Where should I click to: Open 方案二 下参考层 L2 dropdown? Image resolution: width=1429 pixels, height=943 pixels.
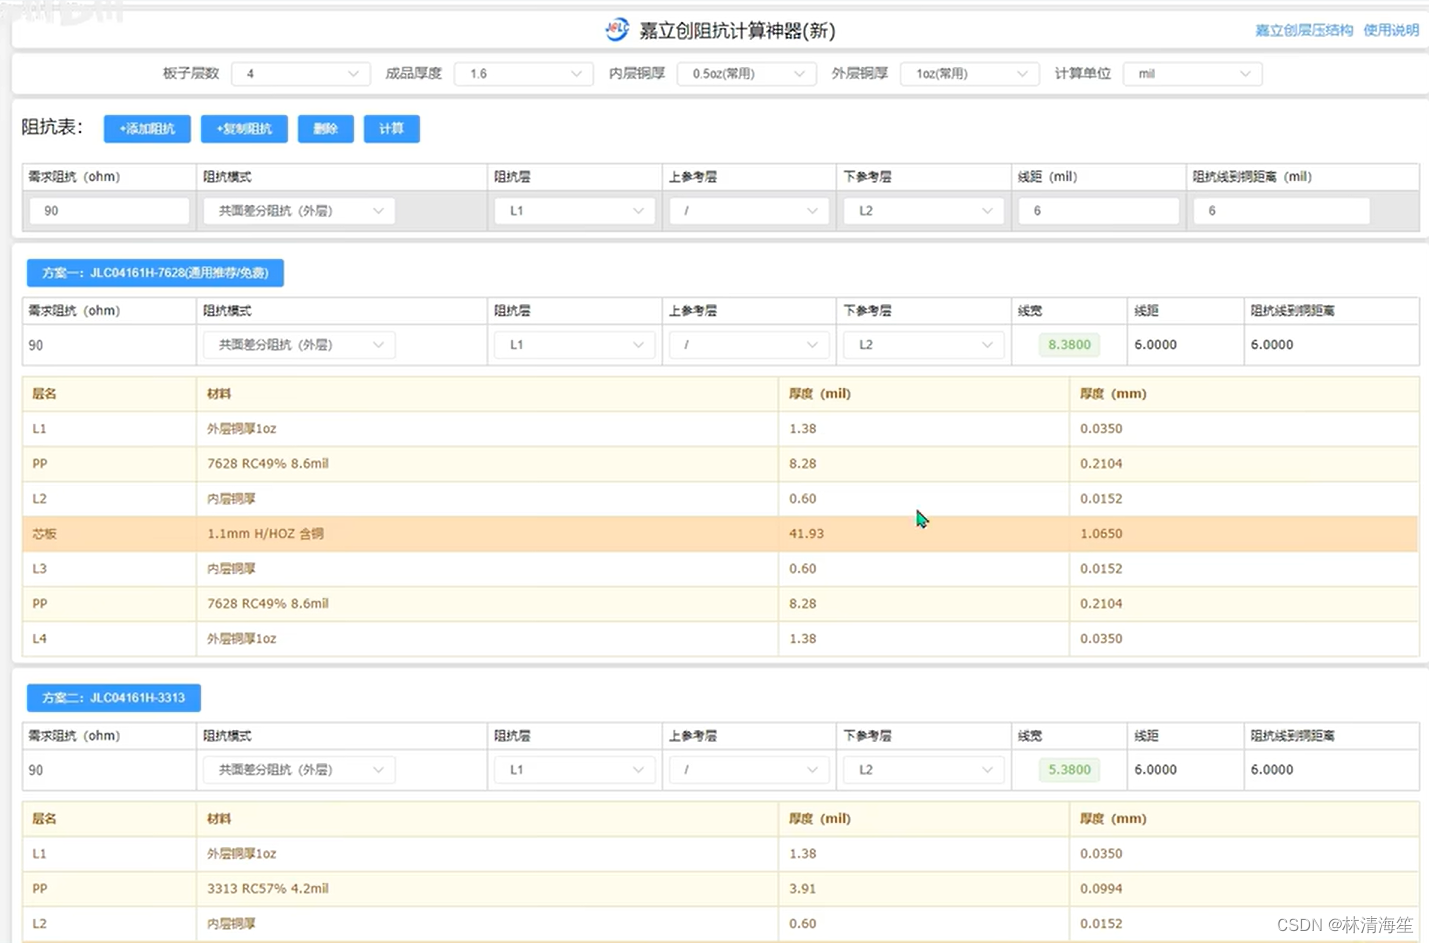[x=924, y=770]
